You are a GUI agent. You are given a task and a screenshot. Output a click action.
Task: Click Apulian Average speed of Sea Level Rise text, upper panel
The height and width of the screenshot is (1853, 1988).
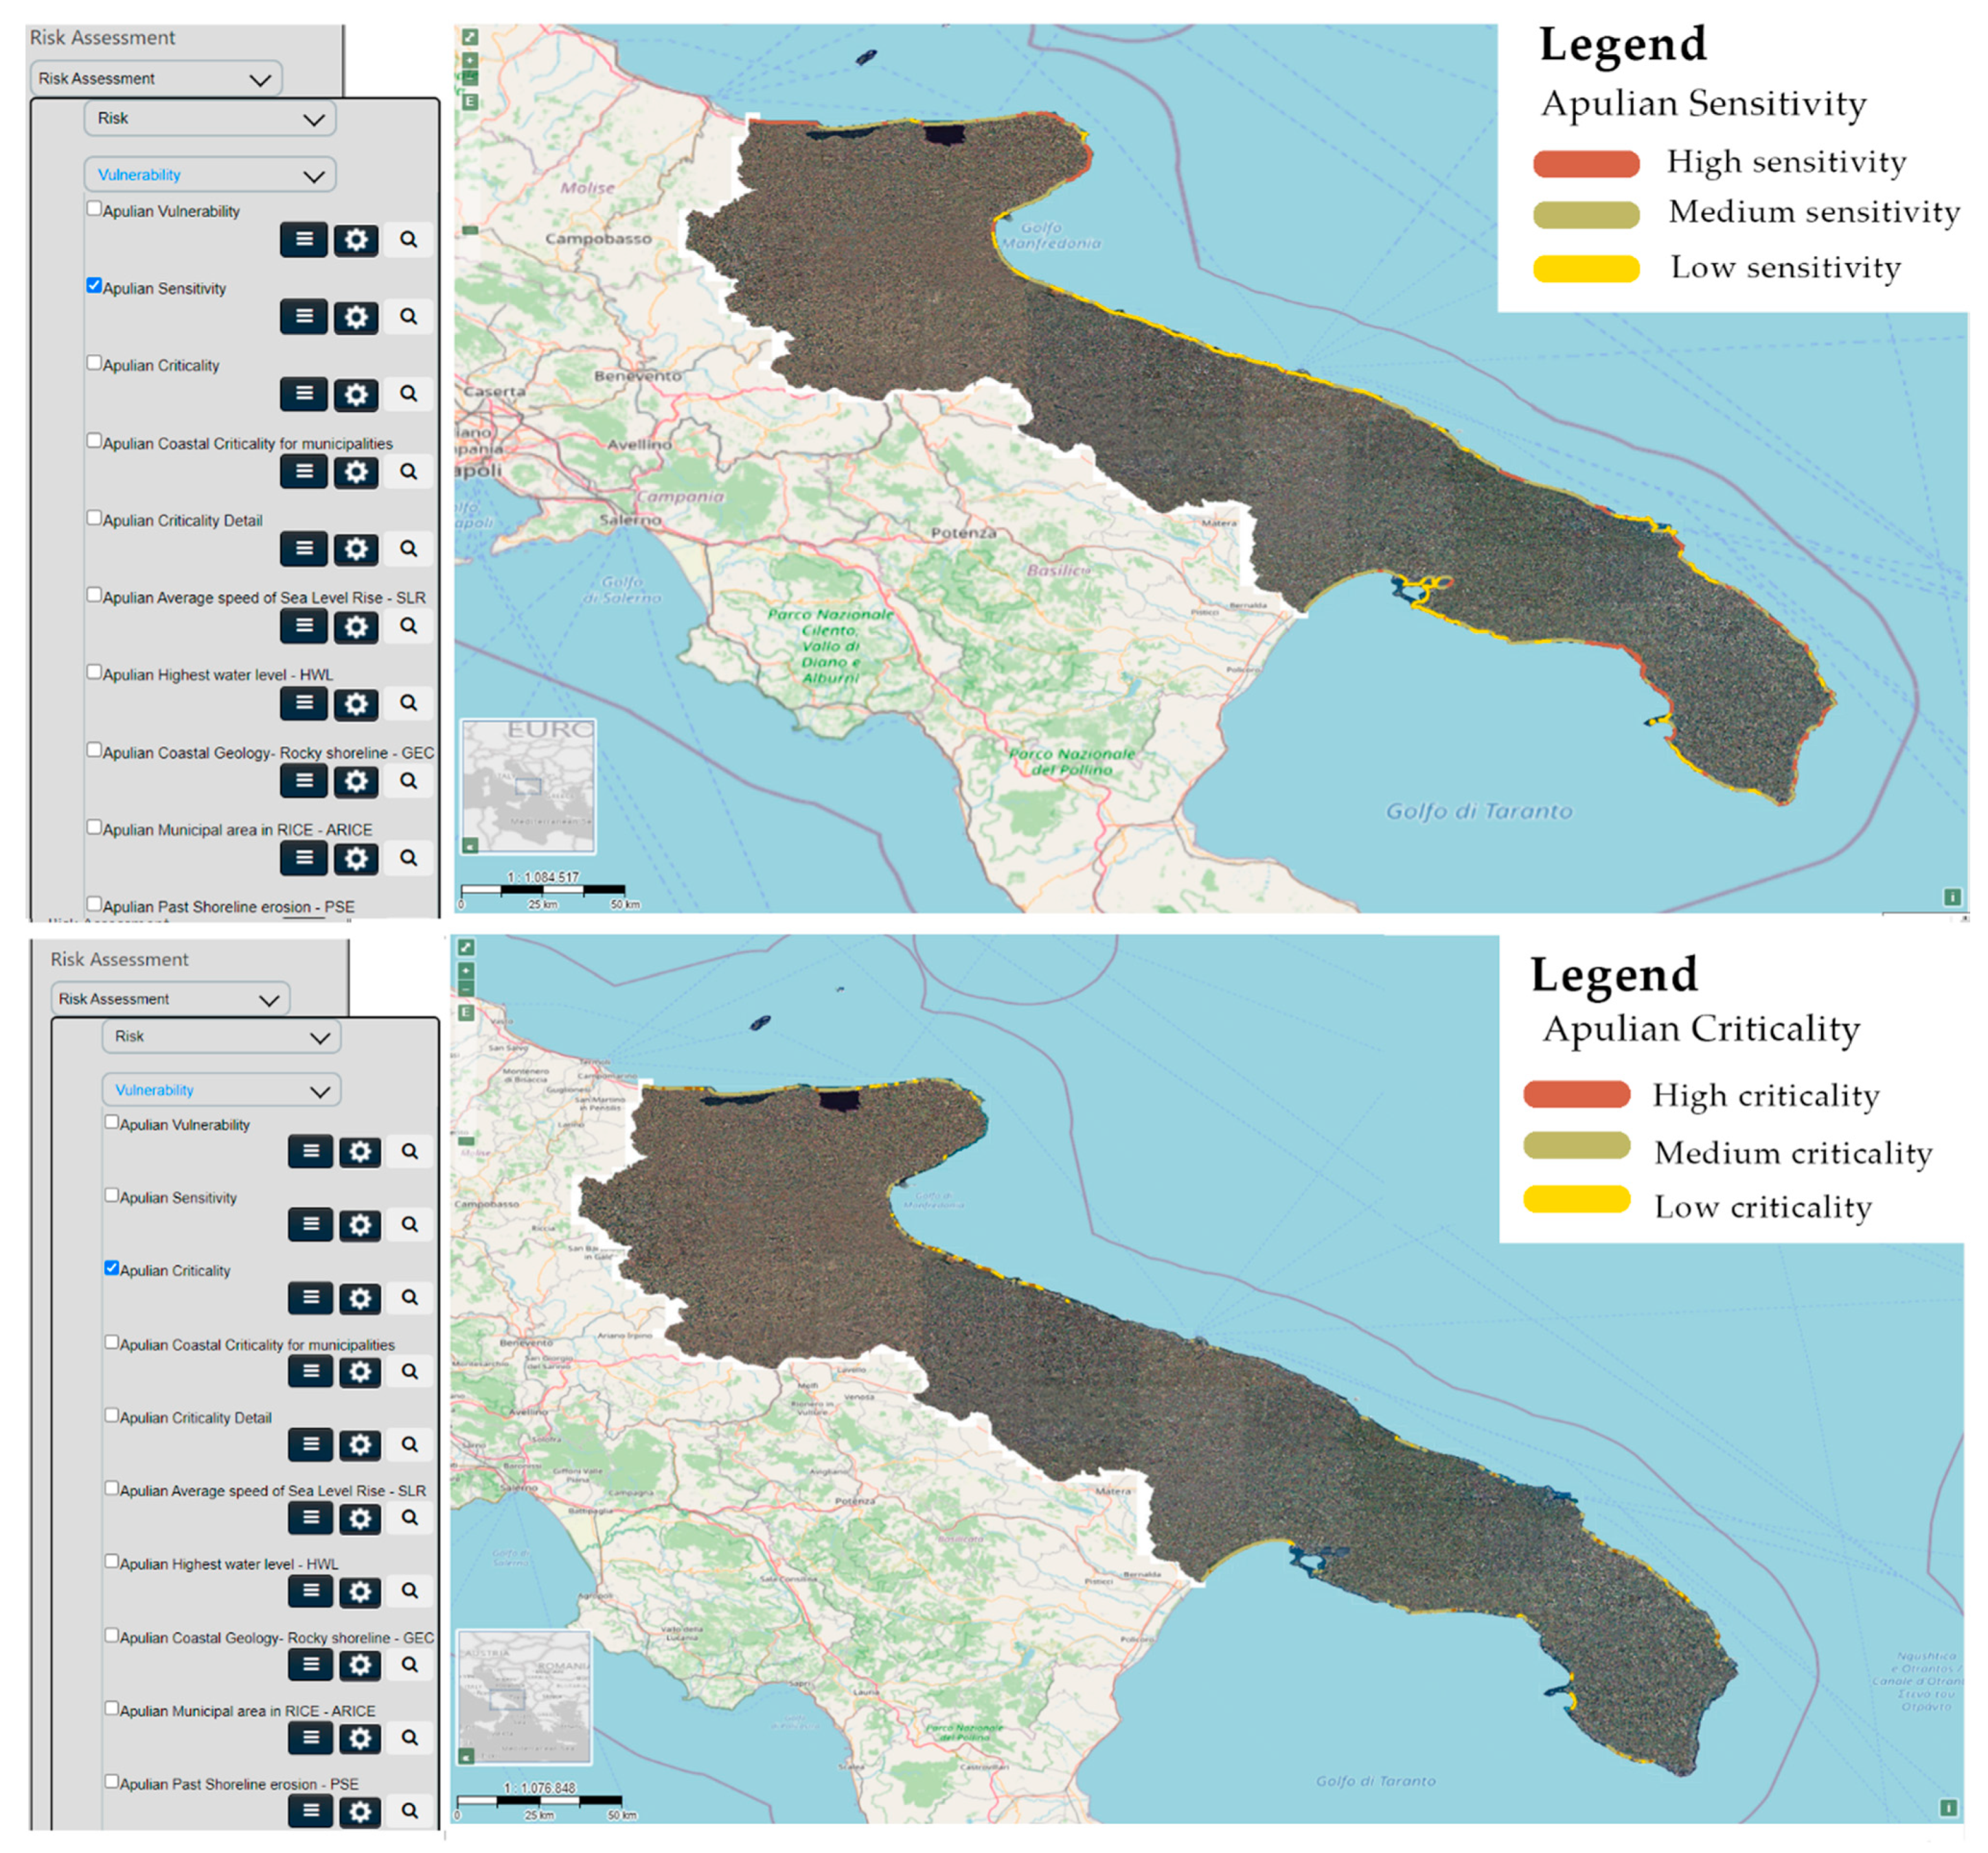(264, 598)
